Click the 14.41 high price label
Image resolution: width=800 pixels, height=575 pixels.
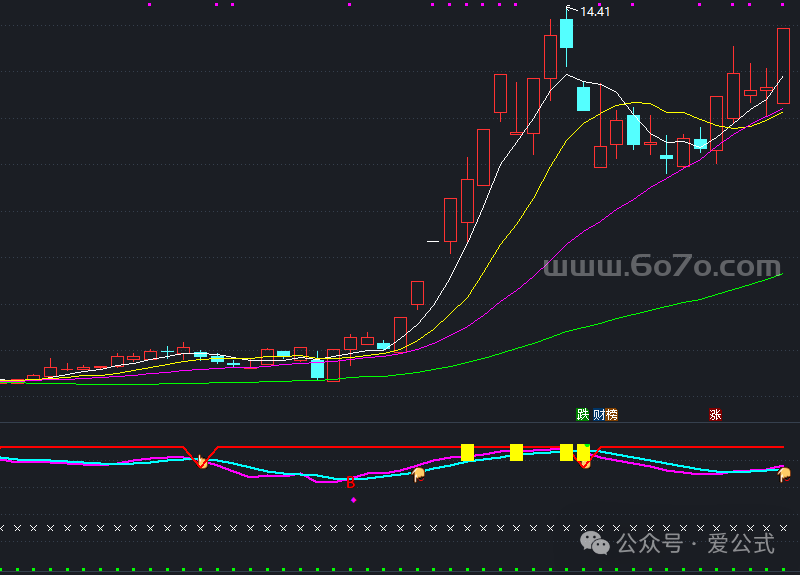click(x=595, y=12)
